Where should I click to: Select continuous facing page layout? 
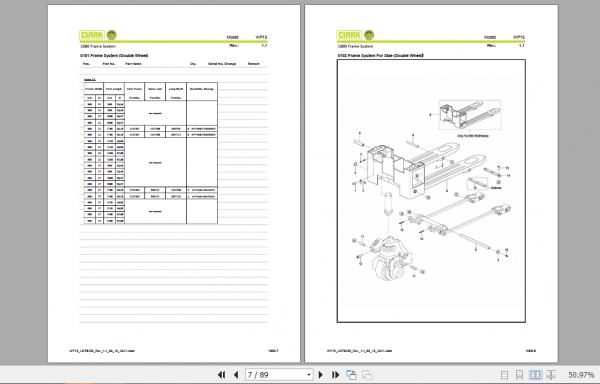point(551,375)
